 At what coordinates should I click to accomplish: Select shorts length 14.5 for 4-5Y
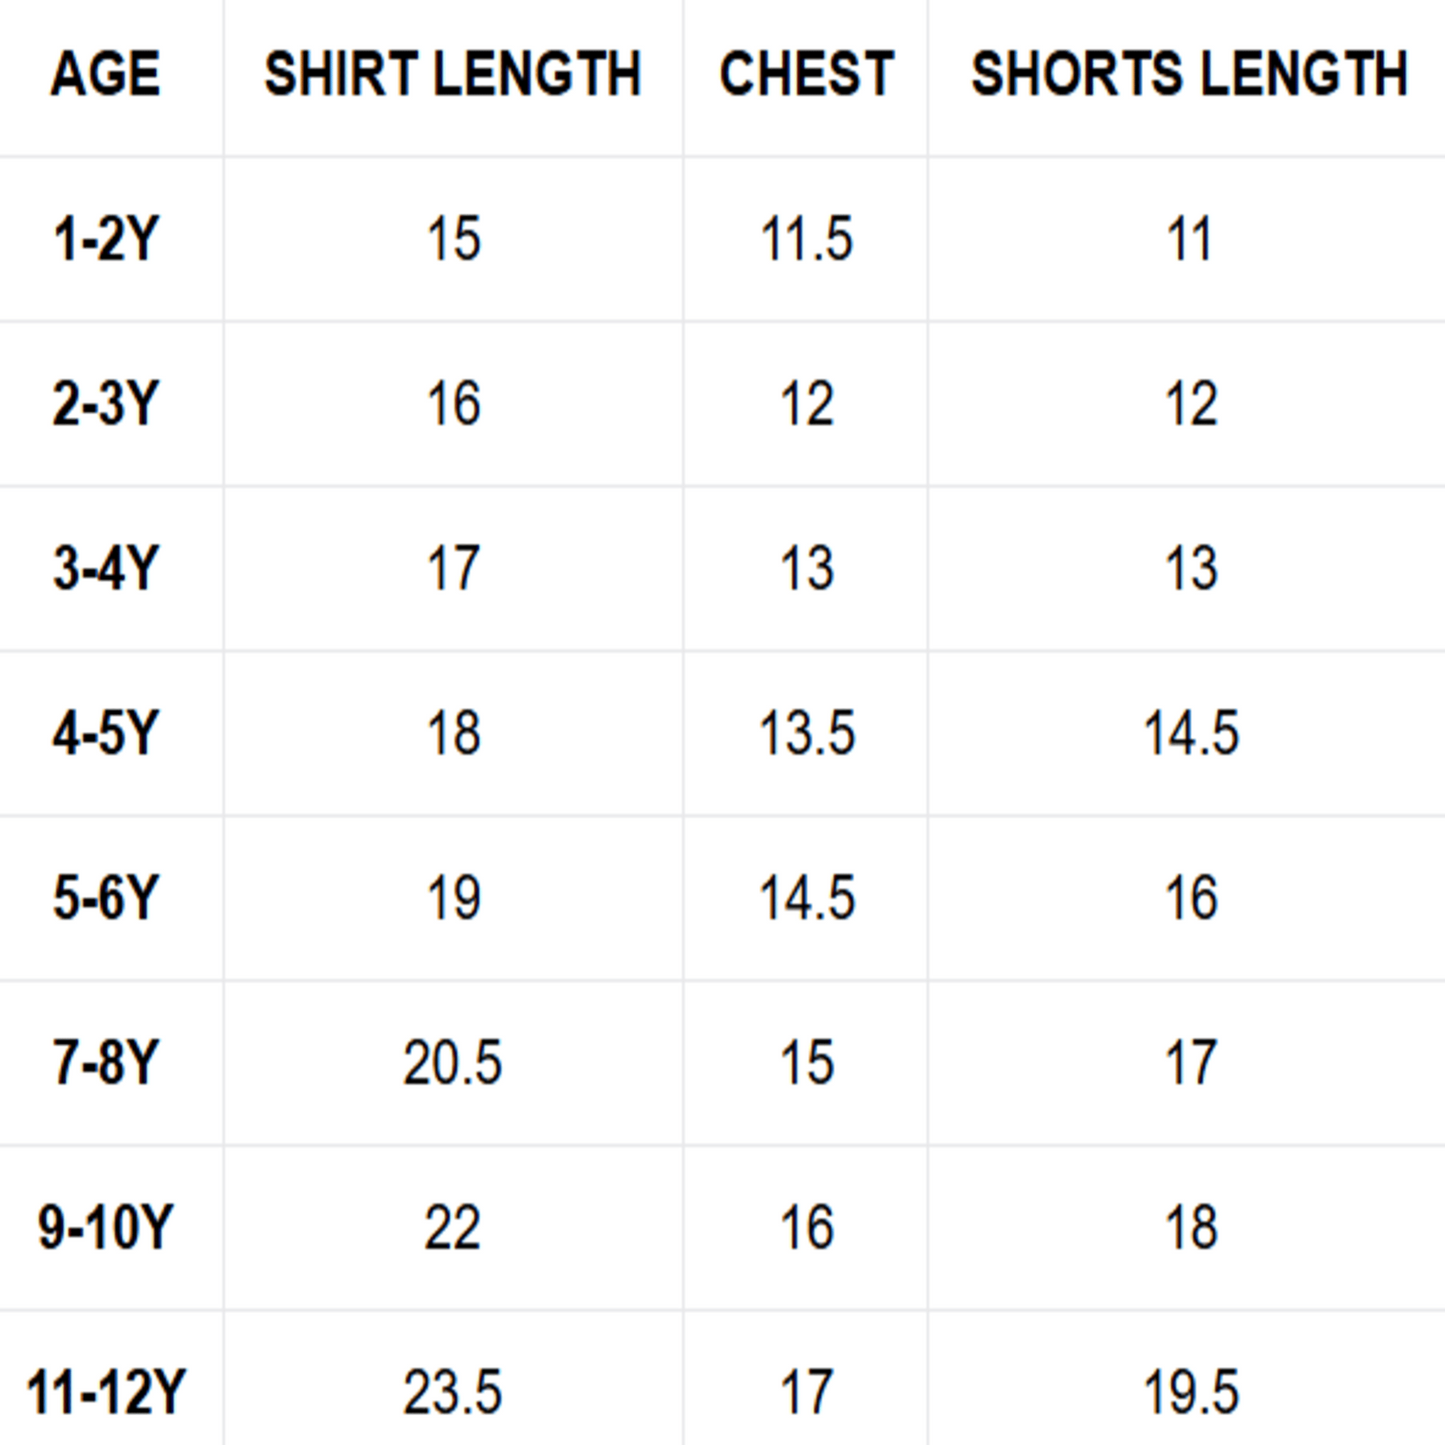click(1190, 733)
